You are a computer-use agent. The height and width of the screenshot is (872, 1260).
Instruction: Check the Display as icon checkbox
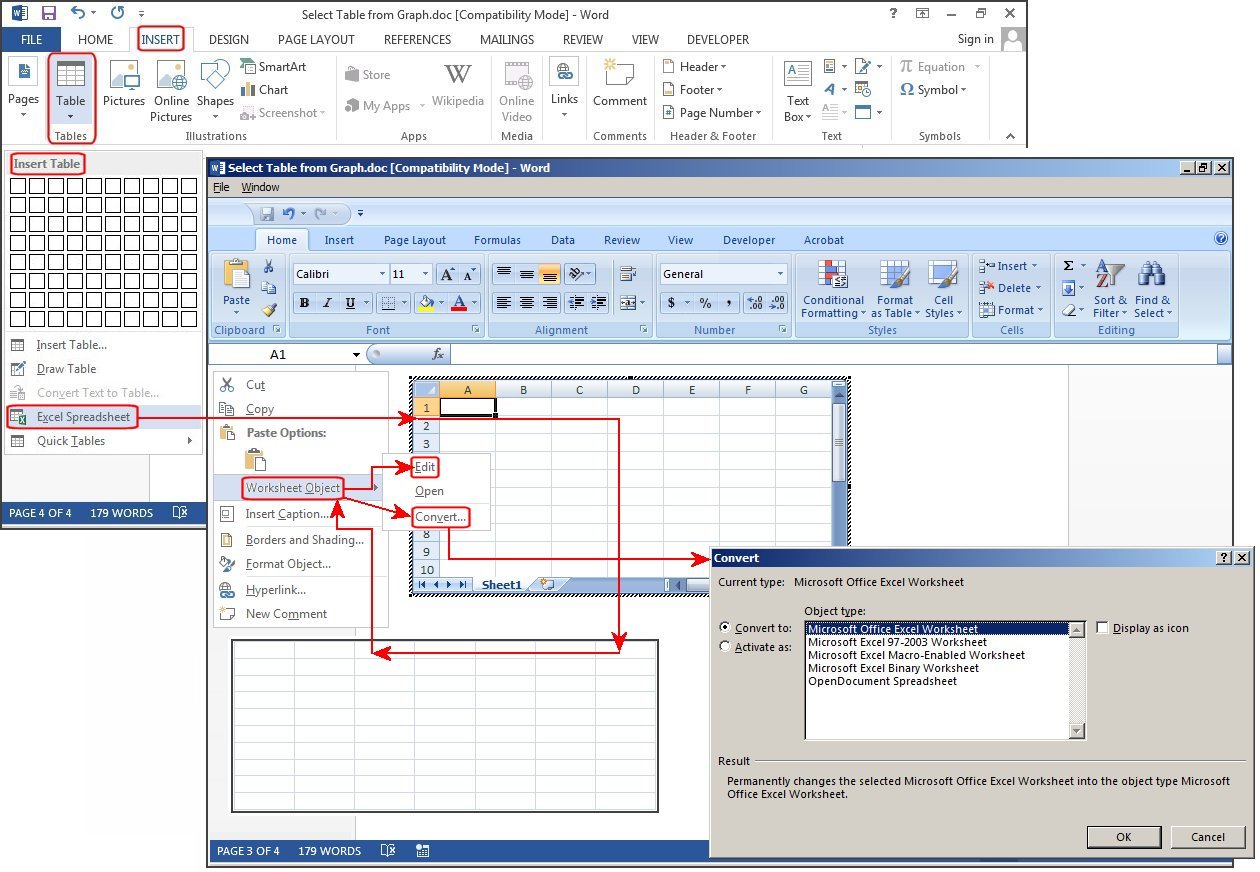(1102, 627)
